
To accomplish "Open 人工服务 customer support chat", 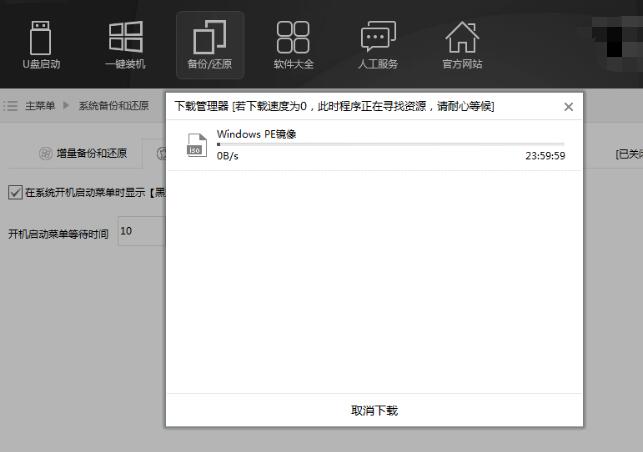I will pos(378,45).
